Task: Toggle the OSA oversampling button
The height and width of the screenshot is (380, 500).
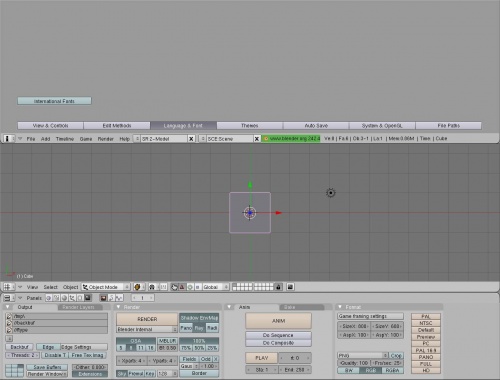Action: (136, 341)
